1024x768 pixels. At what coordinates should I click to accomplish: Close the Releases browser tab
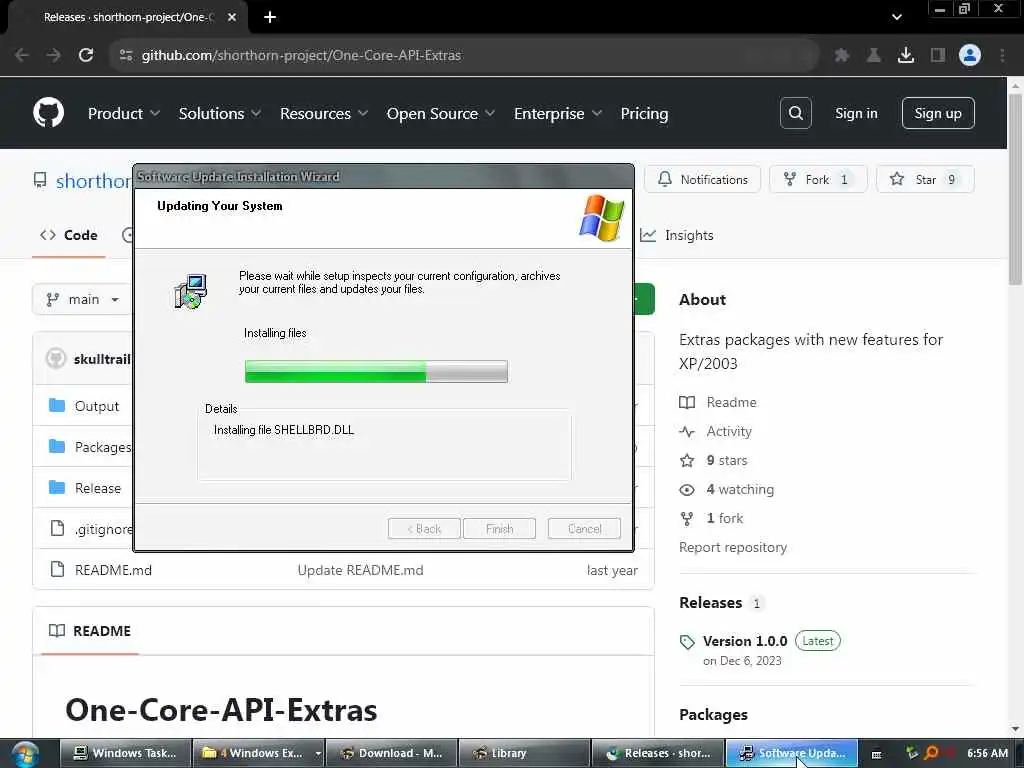[x=231, y=17]
